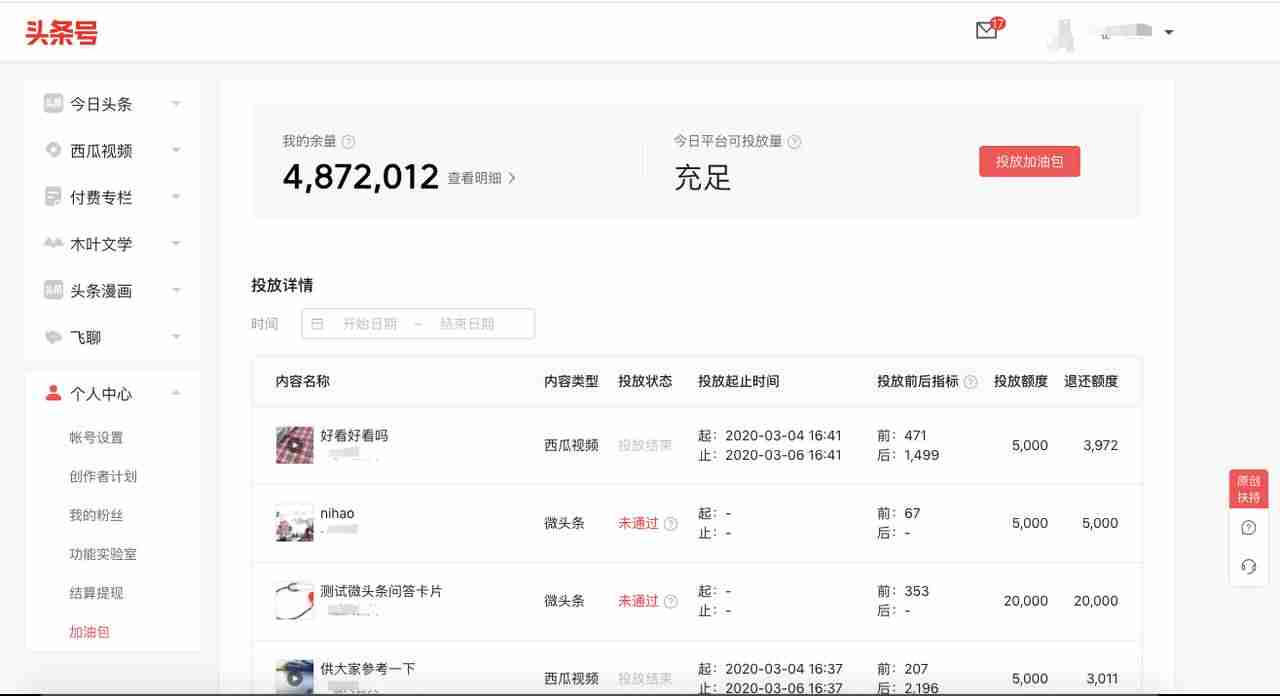Click the 好看好看吗 content title
Viewport: 1280px width, 696px height.
[x=354, y=436]
